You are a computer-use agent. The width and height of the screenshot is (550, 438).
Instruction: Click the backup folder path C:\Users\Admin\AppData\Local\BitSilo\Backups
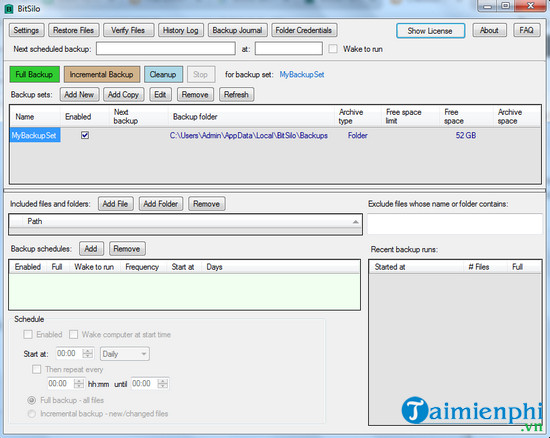pos(249,136)
